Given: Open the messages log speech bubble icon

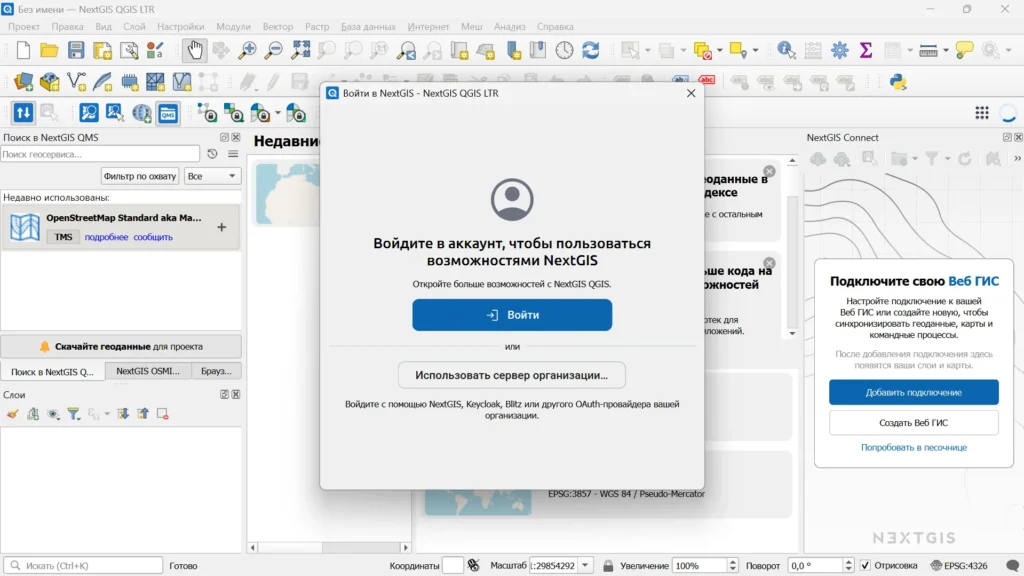Looking at the screenshot, I should [1012, 566].
